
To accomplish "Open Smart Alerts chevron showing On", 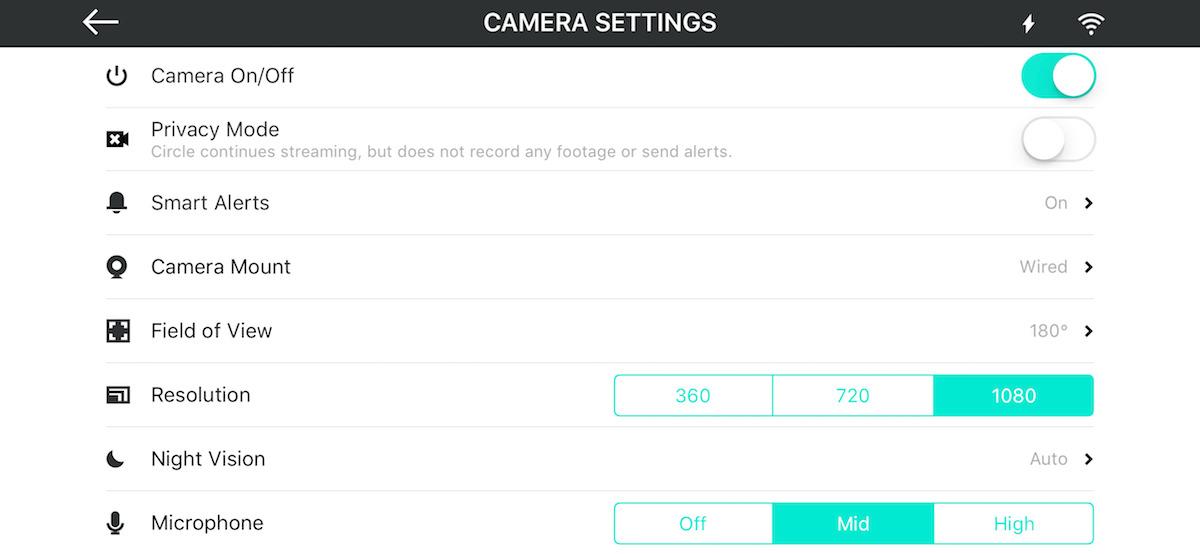I will click(x=1089, y=203).
